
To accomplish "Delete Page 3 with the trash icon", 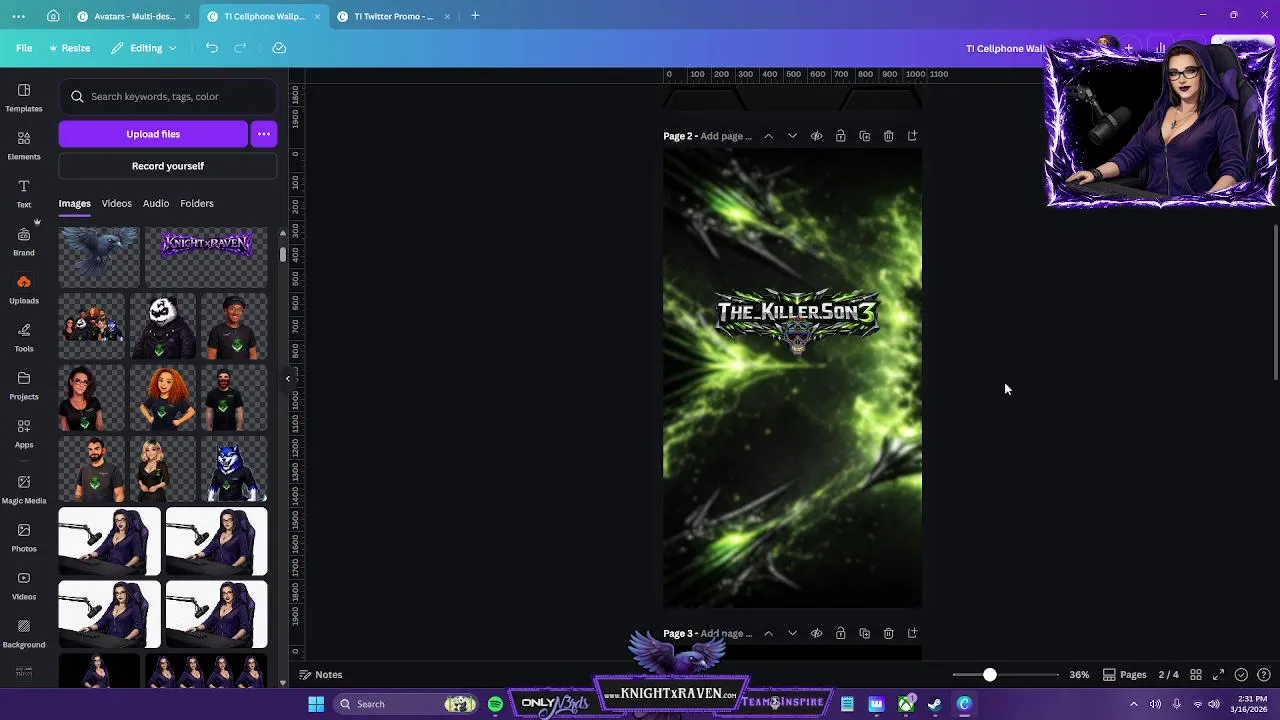I will [888, 633].
